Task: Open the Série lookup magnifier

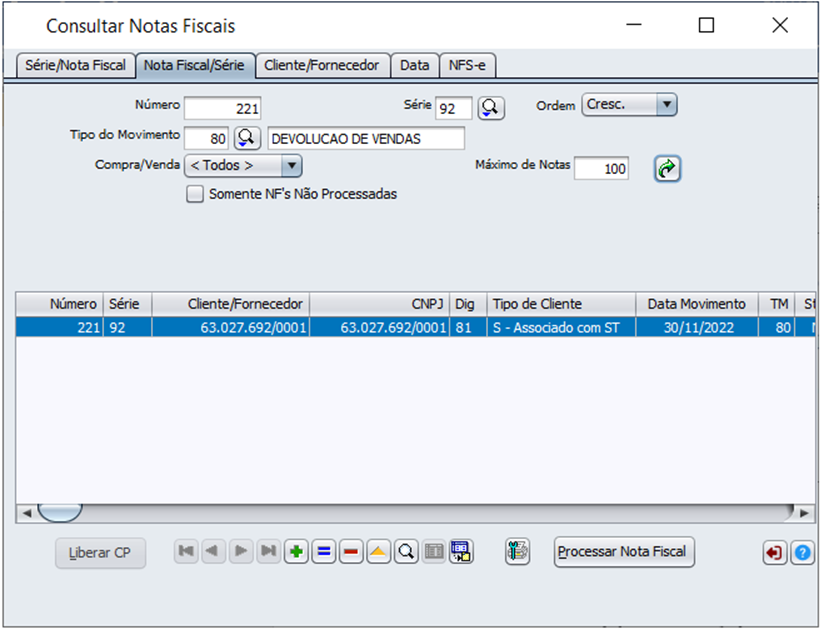Action: click(491, 108)
